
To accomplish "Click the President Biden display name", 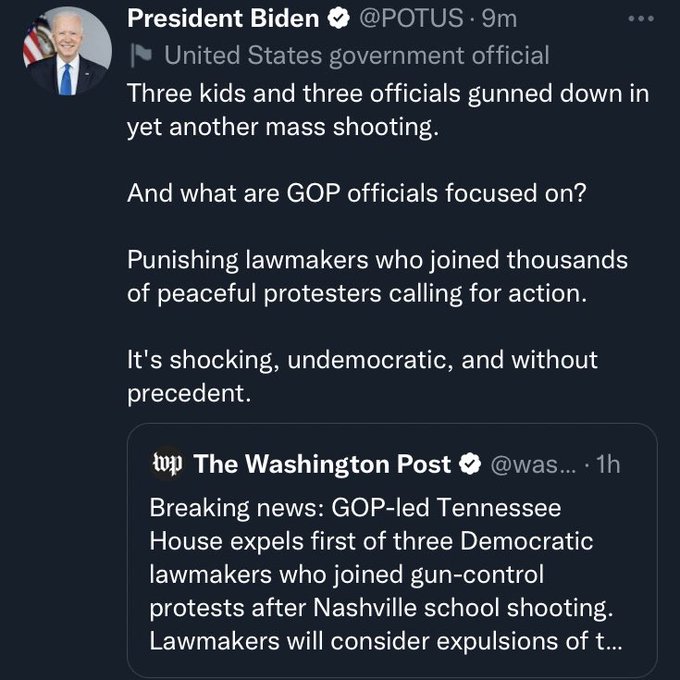I will 224,19.
